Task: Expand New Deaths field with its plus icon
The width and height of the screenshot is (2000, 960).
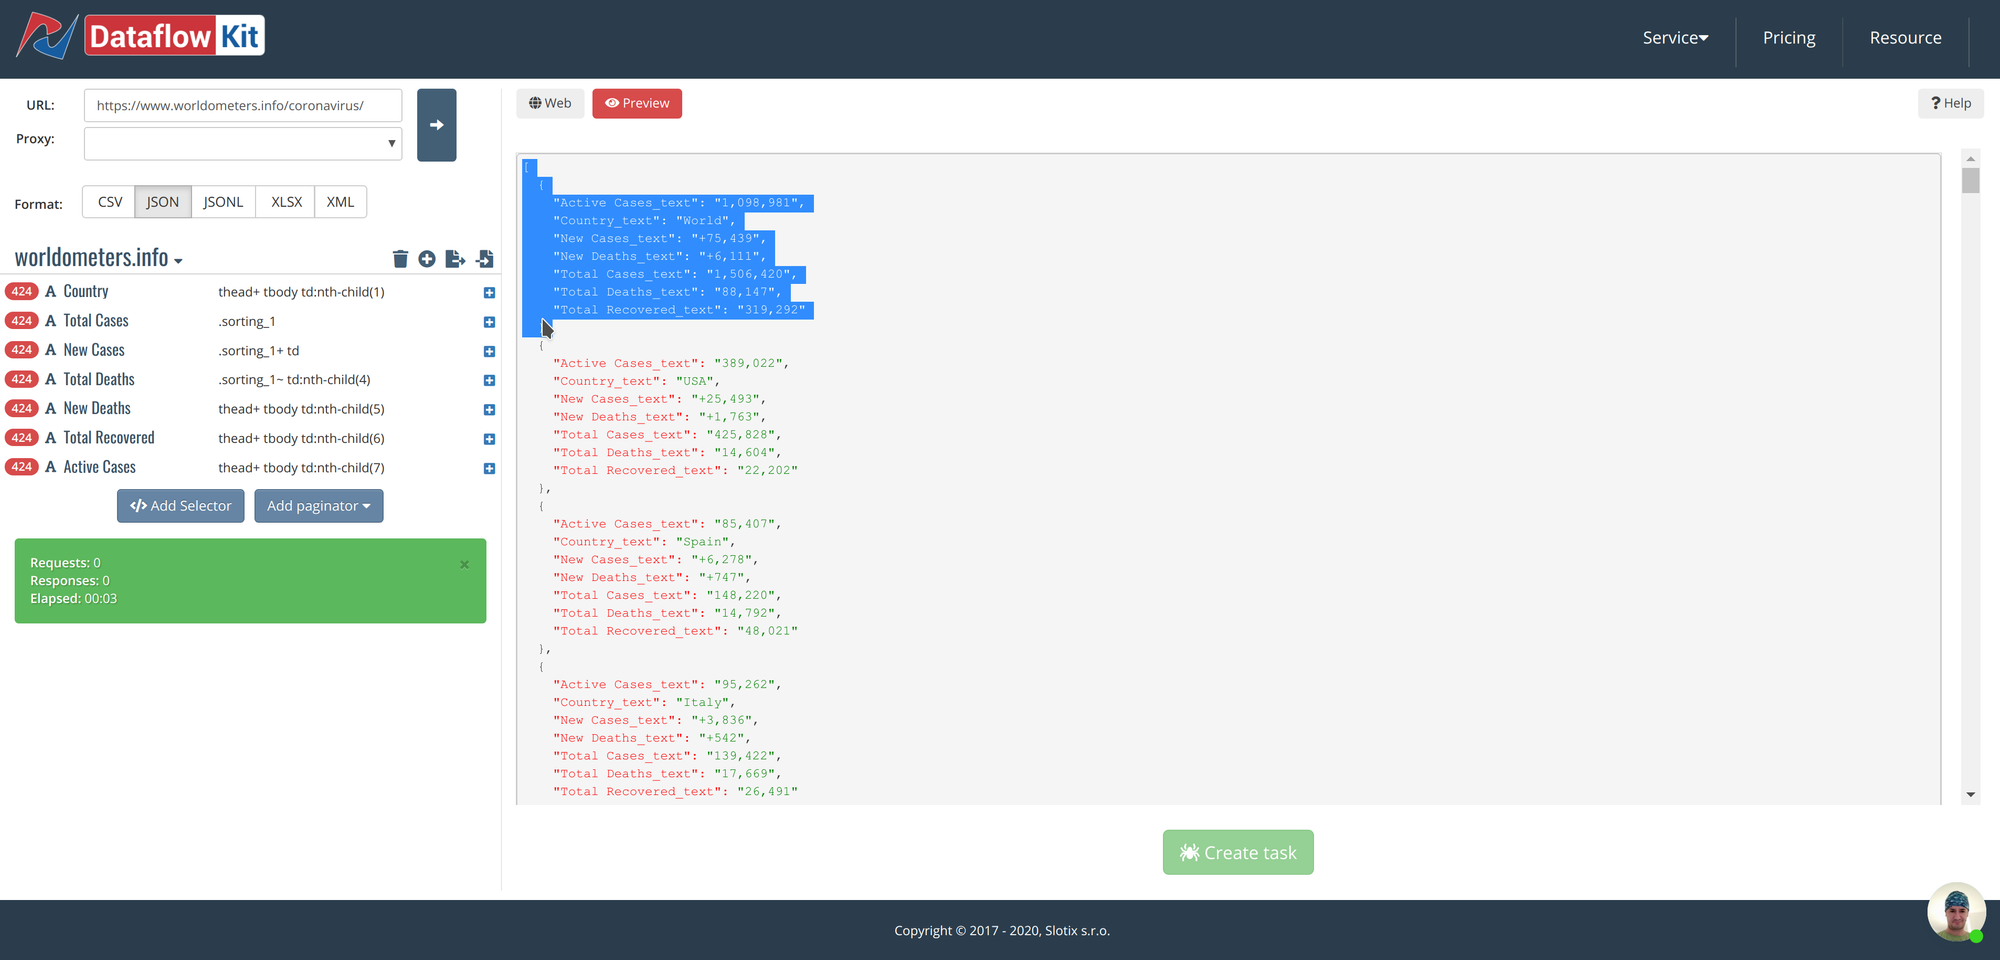Action: tap(489, 410)
